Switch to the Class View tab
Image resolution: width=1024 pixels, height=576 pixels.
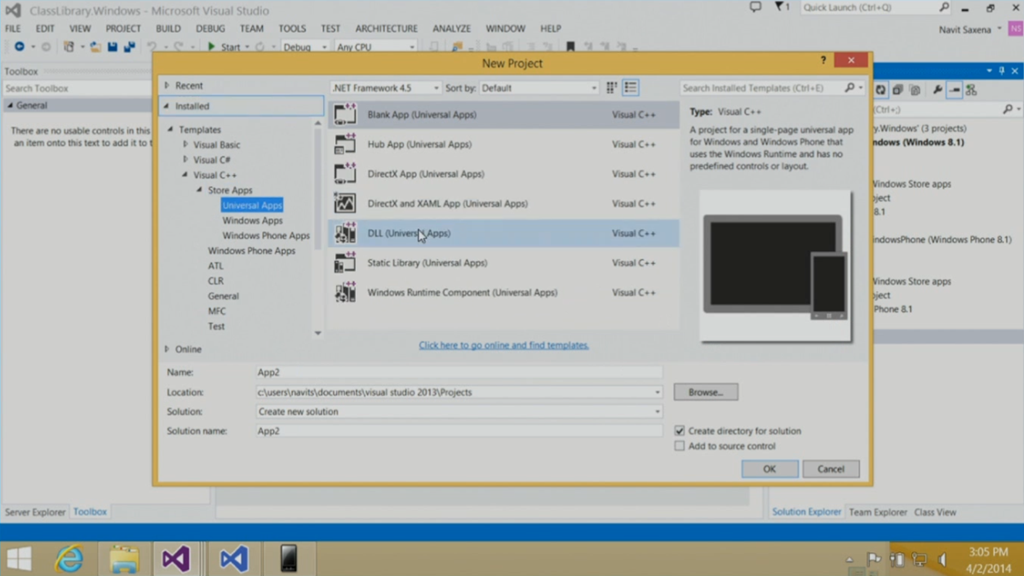click(x=935, y=512)
